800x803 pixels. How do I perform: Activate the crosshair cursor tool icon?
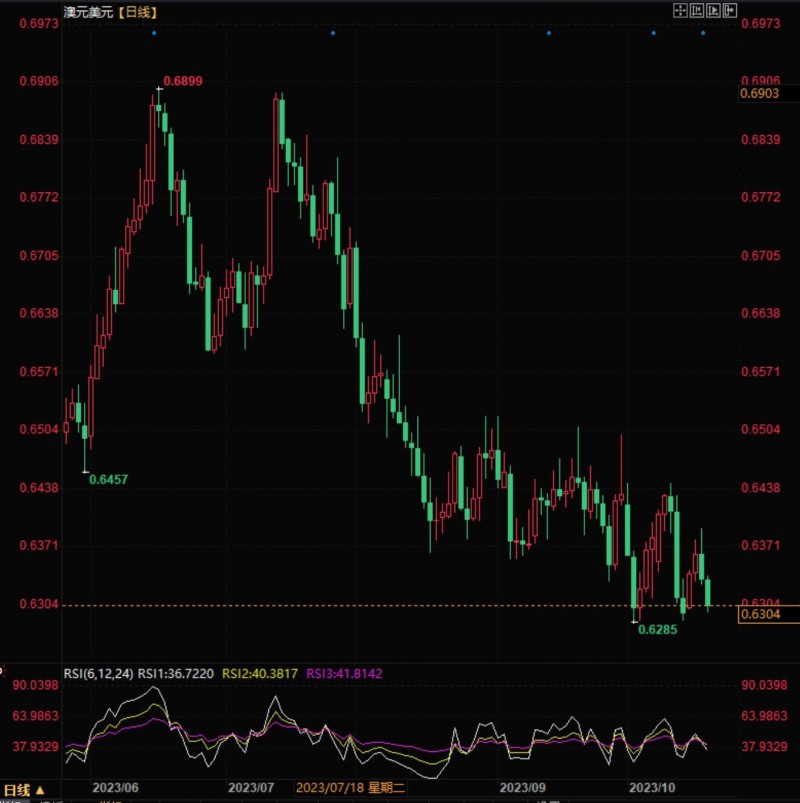(x=680, y=11)
